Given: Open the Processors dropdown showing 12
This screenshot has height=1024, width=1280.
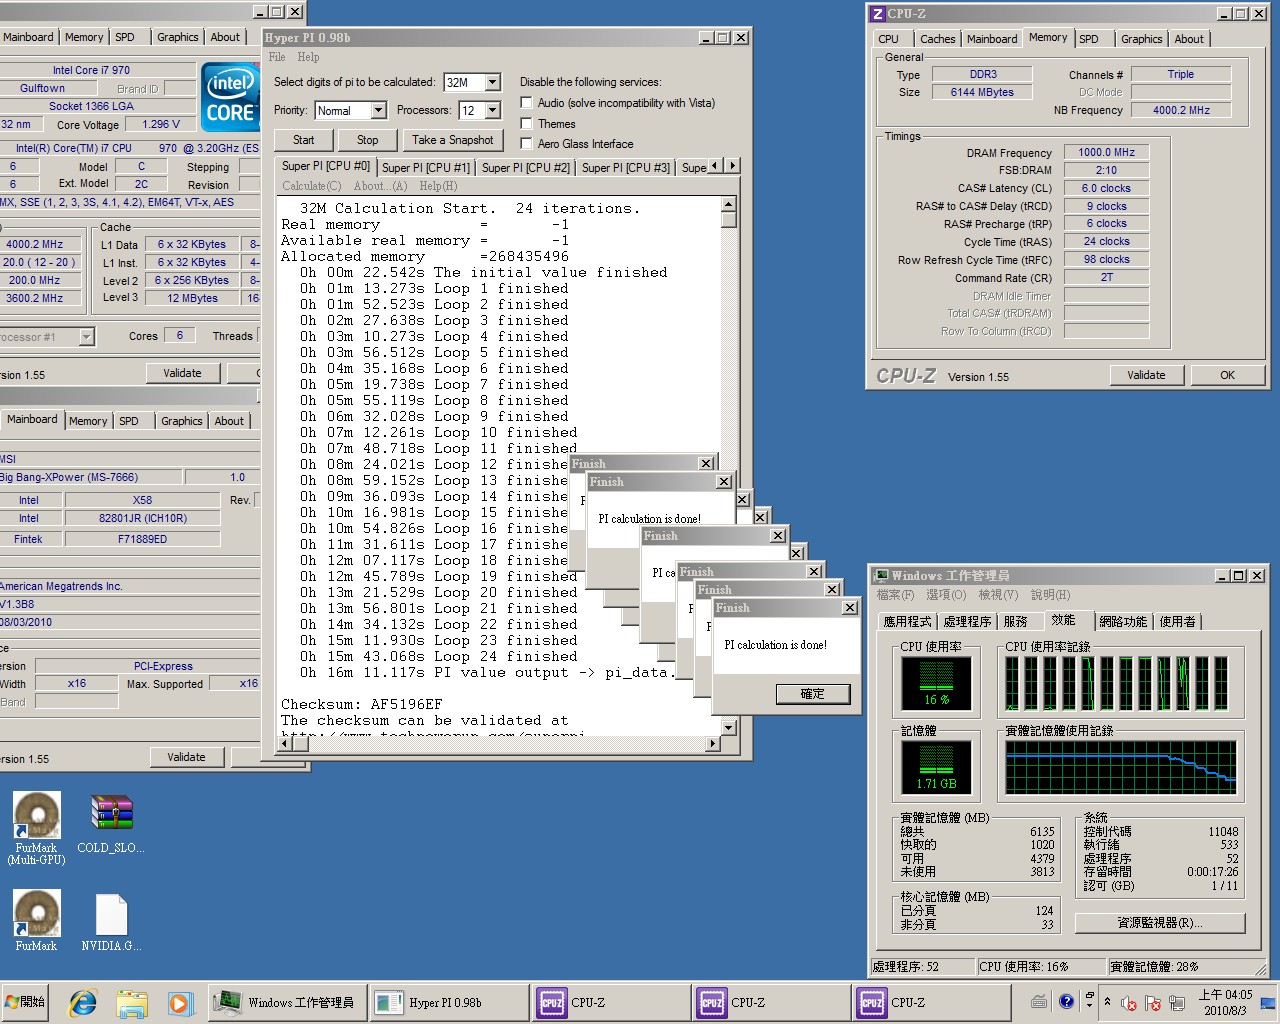Looking at the screenshot, I should (494, 110).
